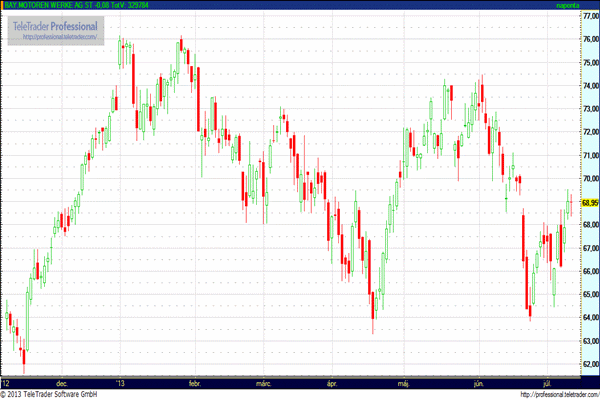Click the BAY.MOTOREN WERKE AG ST title

(x=45, y=5)
